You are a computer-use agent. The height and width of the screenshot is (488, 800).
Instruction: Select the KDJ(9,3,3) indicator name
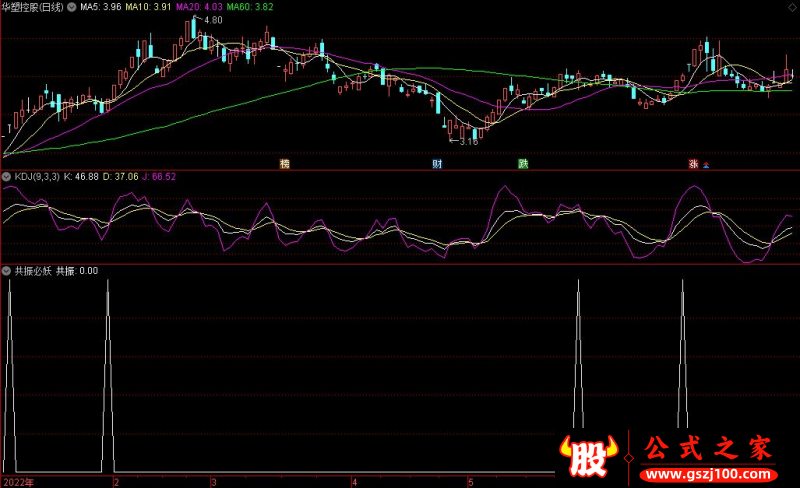[37, 177]
